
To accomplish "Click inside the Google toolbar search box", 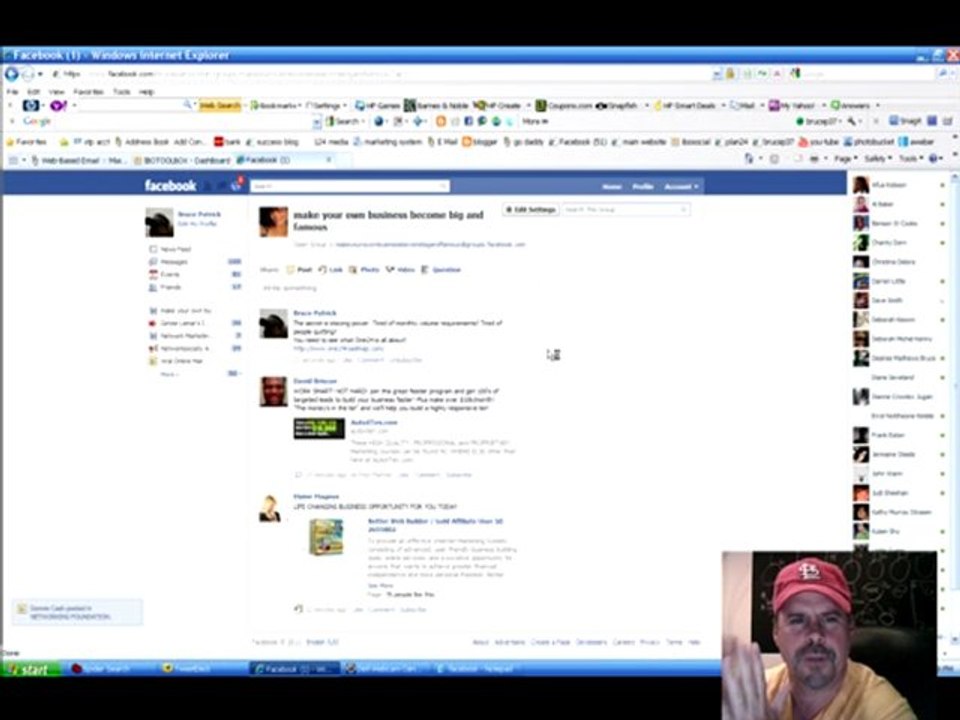I will click(182, 122).
